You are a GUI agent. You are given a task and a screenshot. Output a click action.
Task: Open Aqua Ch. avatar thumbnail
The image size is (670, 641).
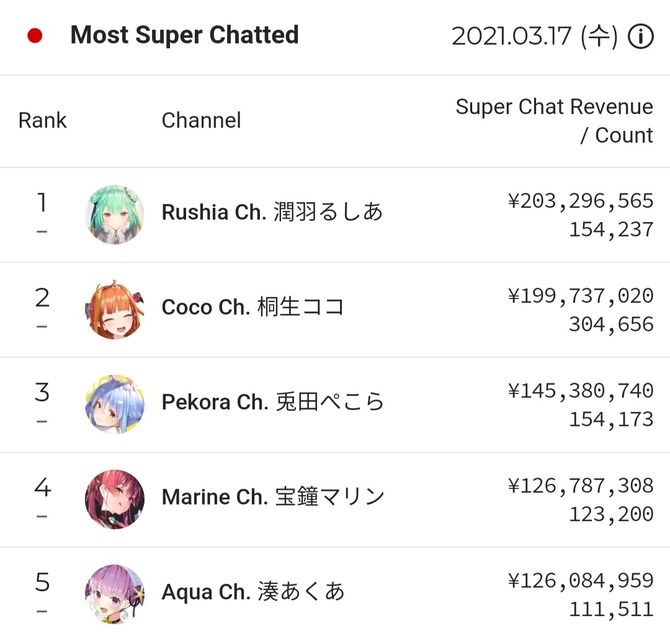coord(115,594)
